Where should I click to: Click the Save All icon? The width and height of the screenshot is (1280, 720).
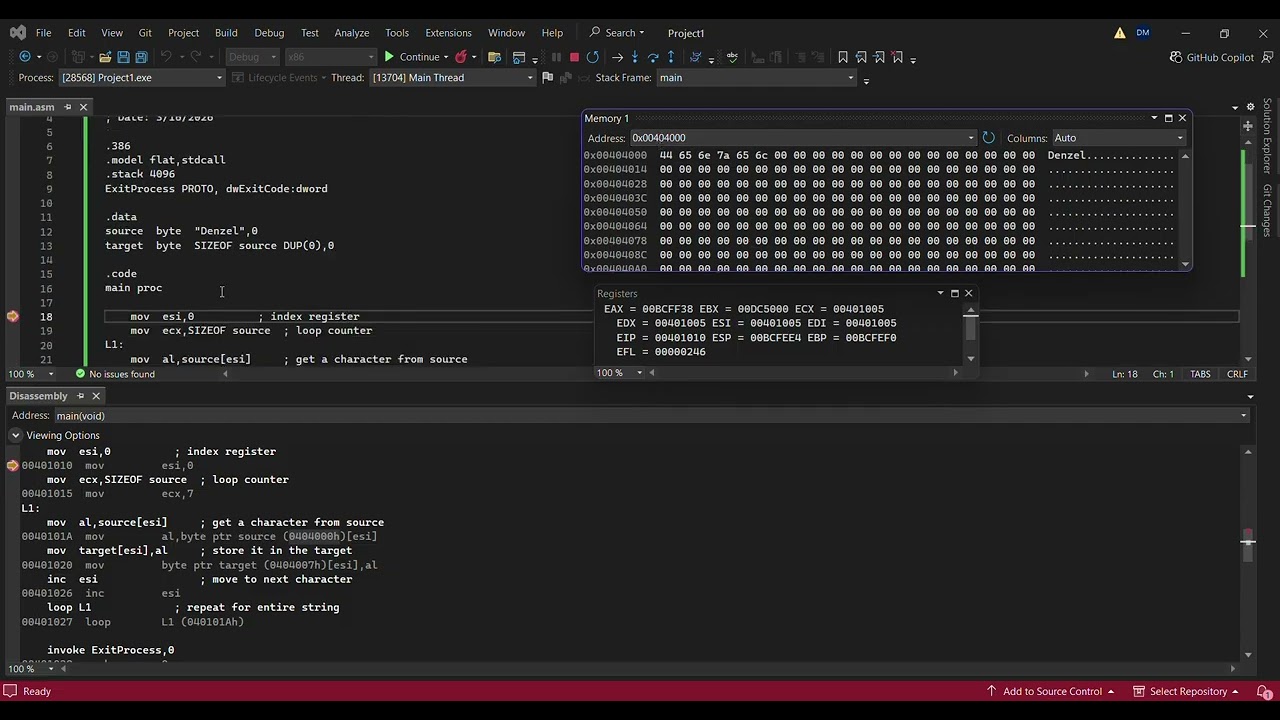[141, 57]
